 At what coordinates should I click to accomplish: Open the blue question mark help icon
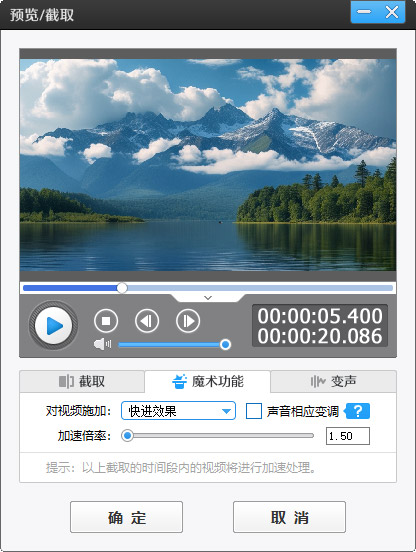click(357, 411)
